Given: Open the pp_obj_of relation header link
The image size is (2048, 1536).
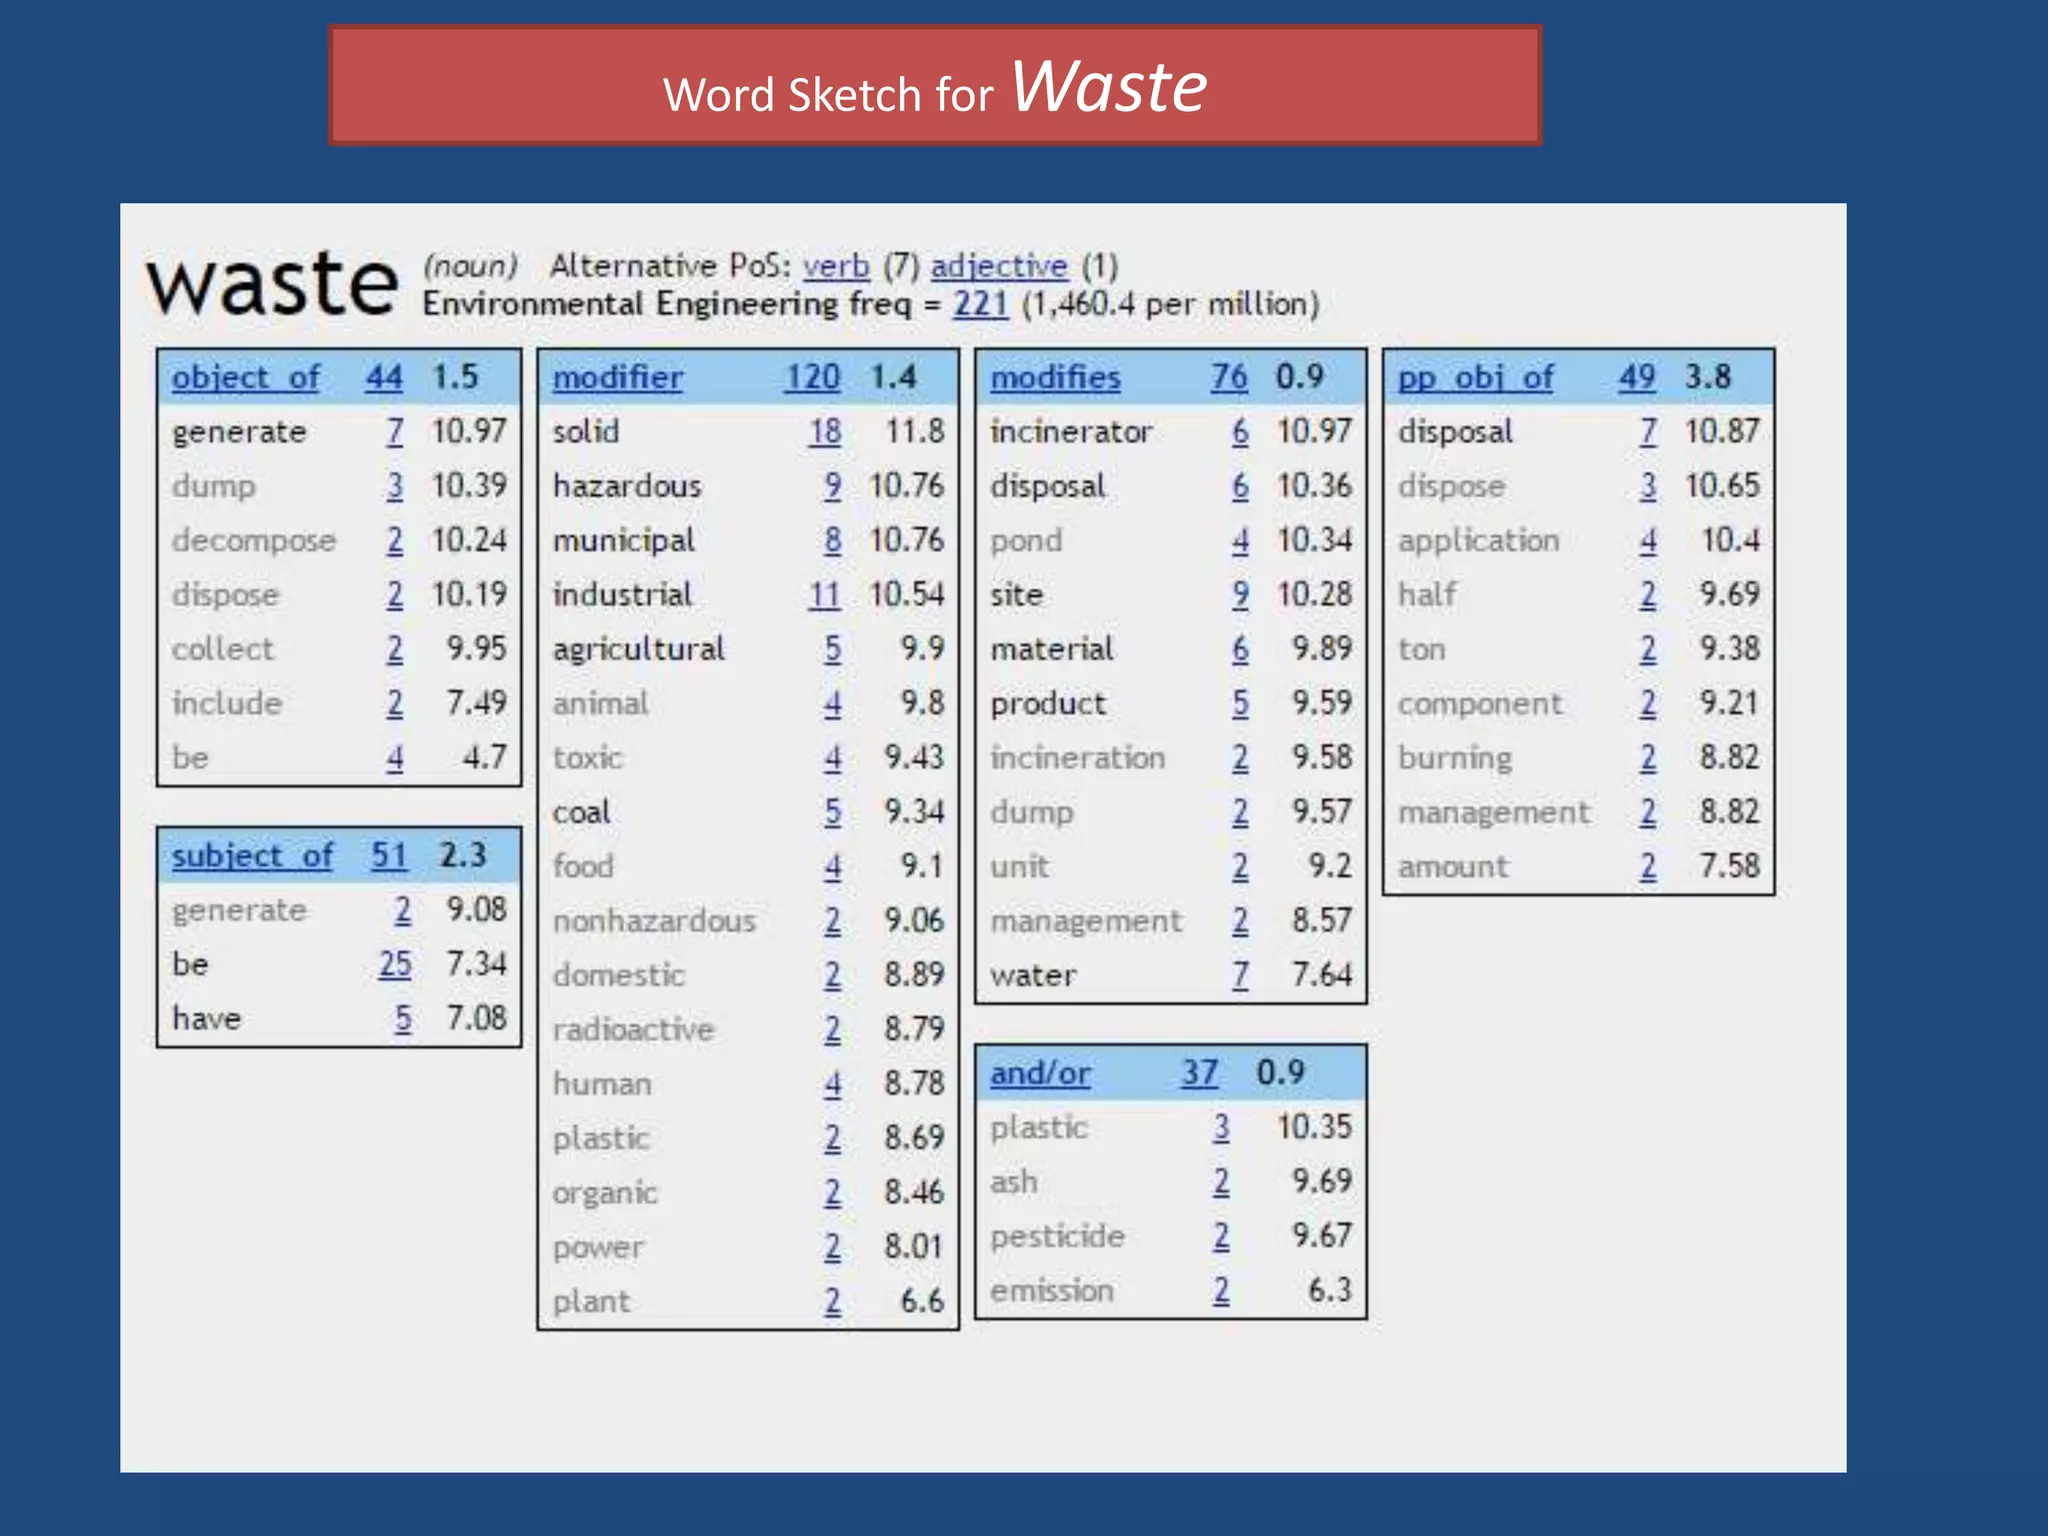Looking at the screenshot, I should [1476, 377].
